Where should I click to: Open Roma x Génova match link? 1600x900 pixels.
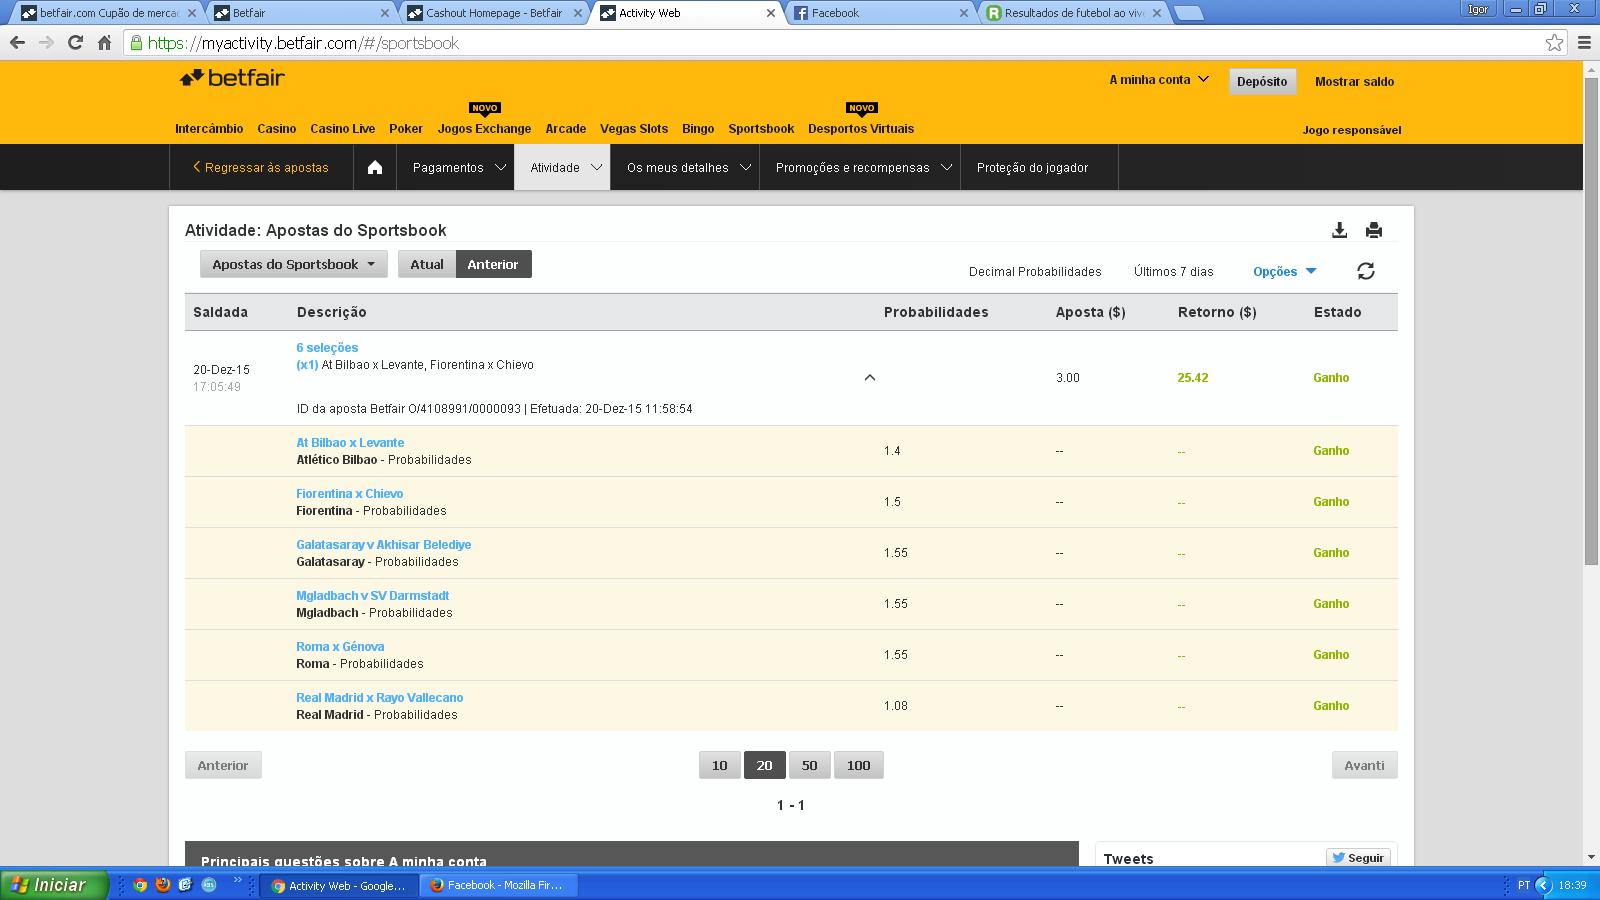tap(340, 646)
